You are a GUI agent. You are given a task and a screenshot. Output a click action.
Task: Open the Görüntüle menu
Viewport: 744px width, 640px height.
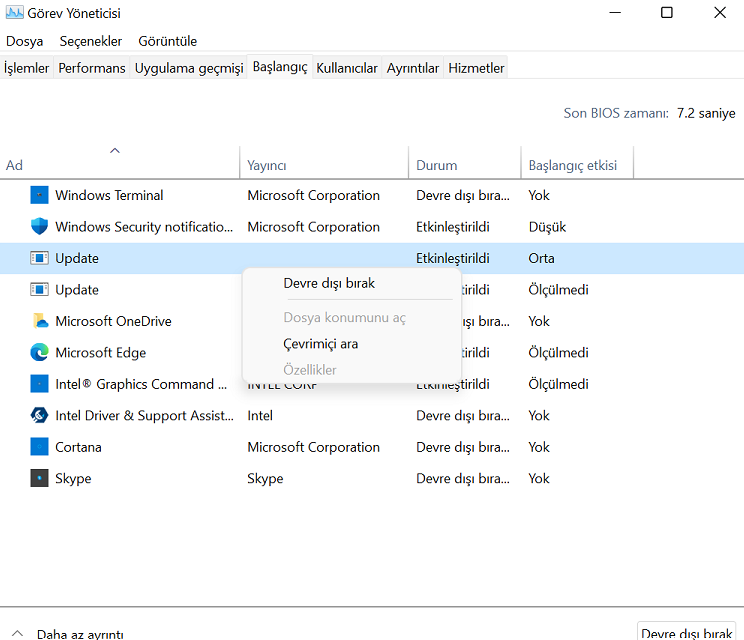click(167, 41)
